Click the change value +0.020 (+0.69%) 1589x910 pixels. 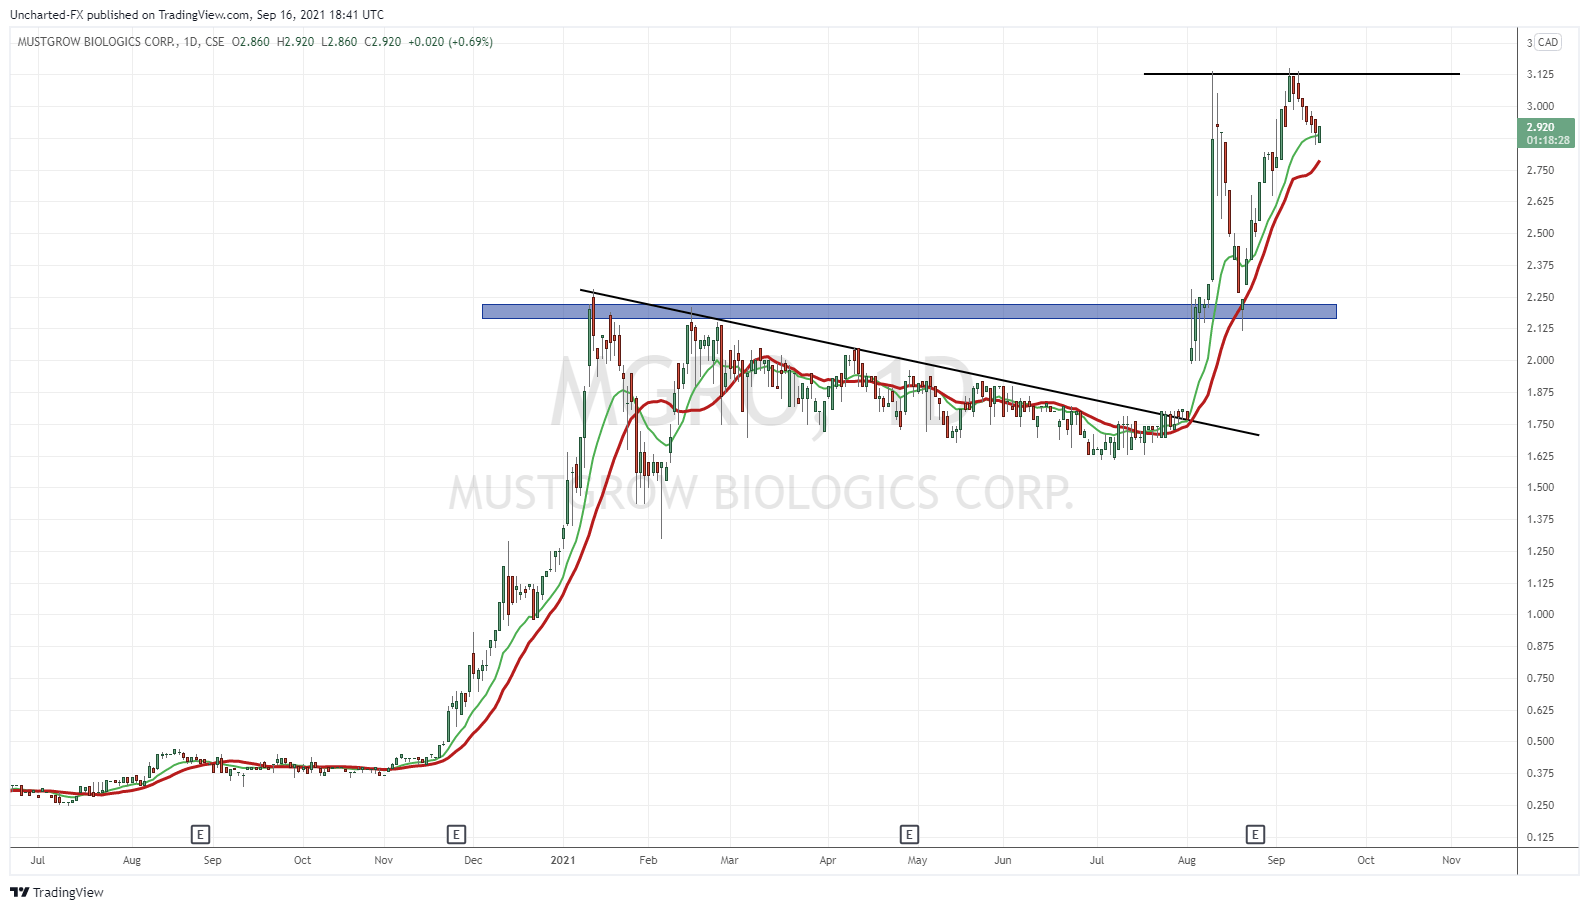[450, 42]
